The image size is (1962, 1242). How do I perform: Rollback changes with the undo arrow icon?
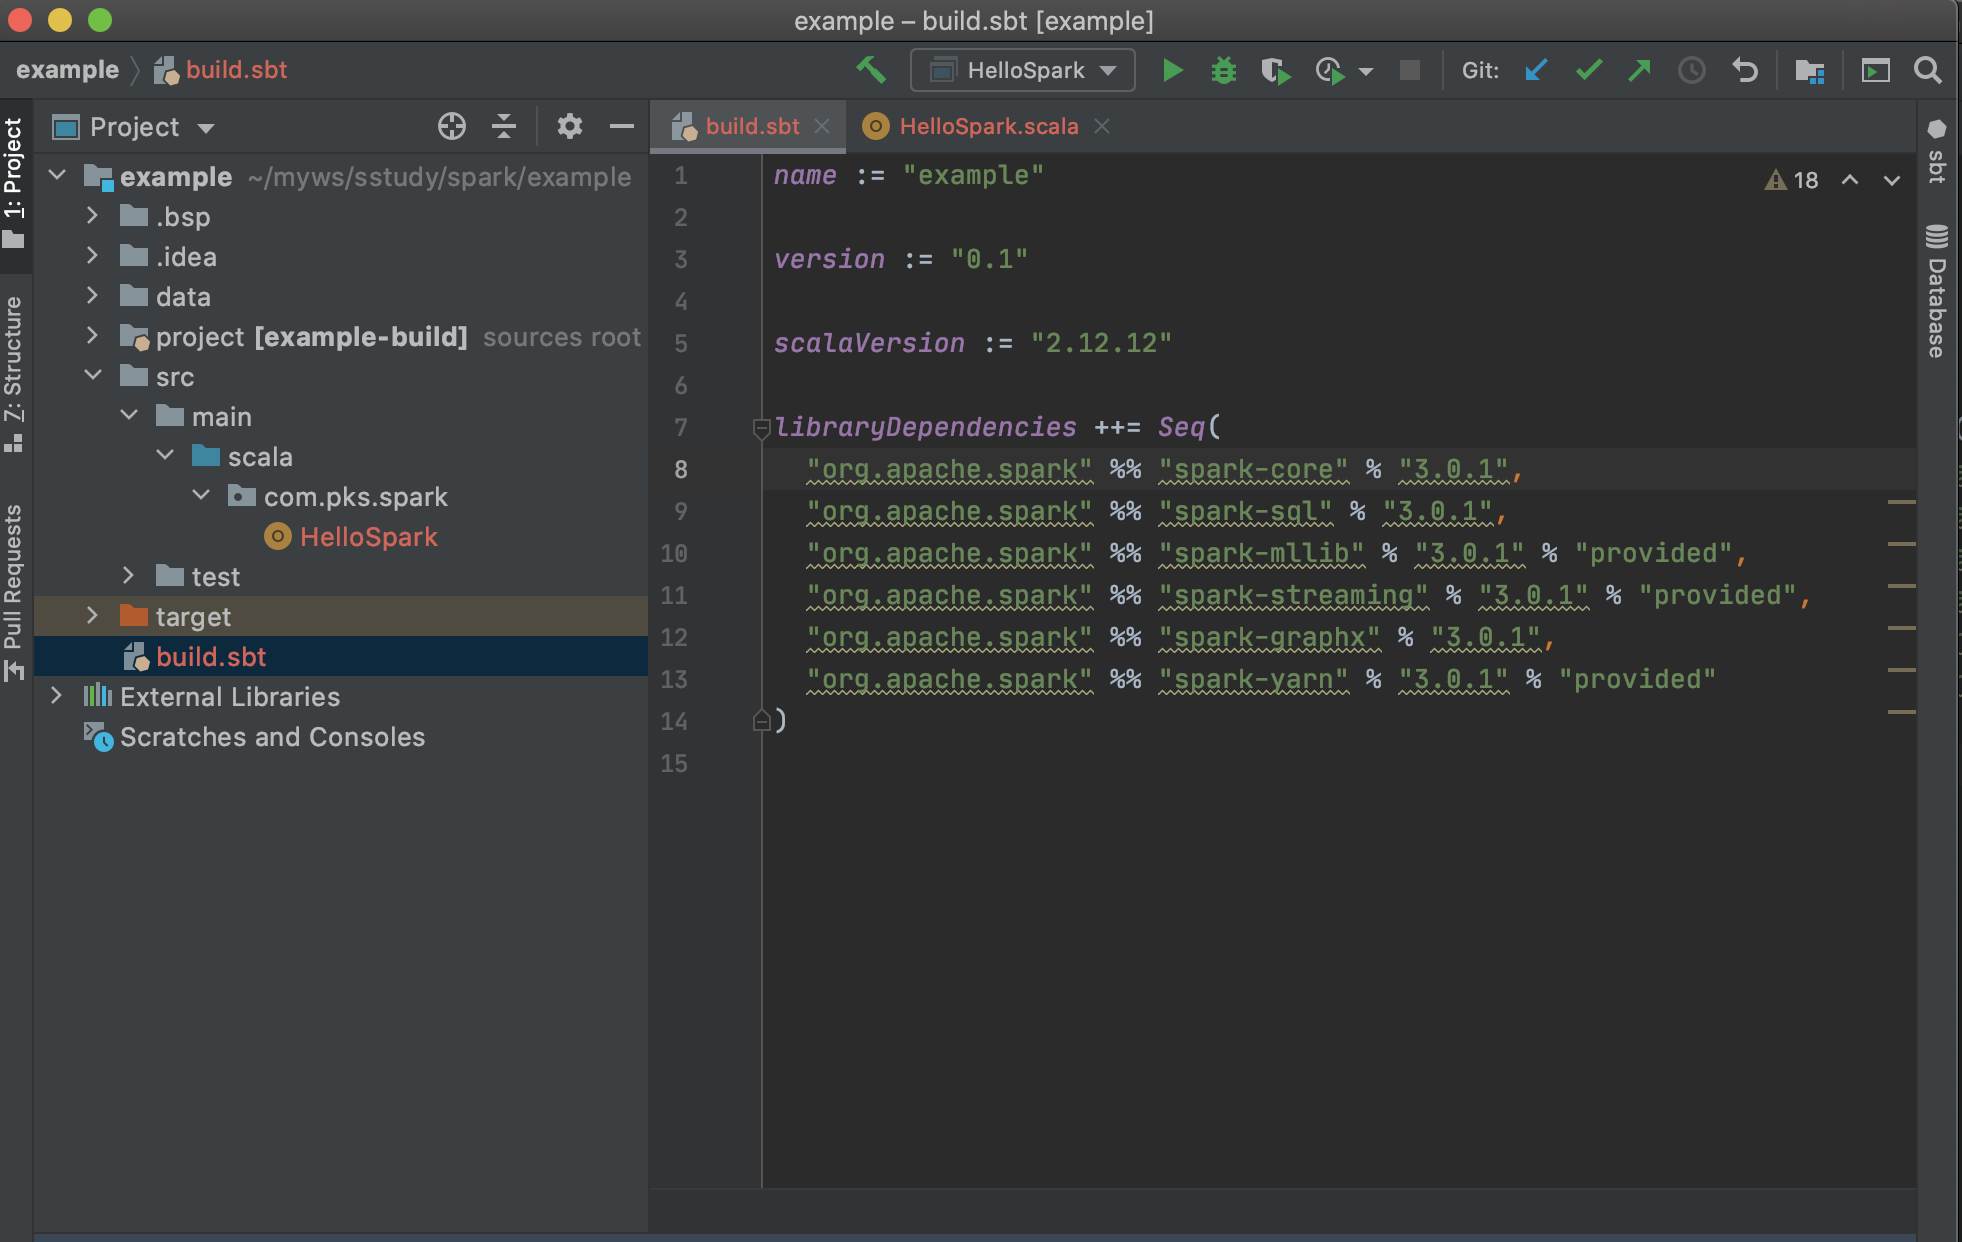pos(1744,70)
